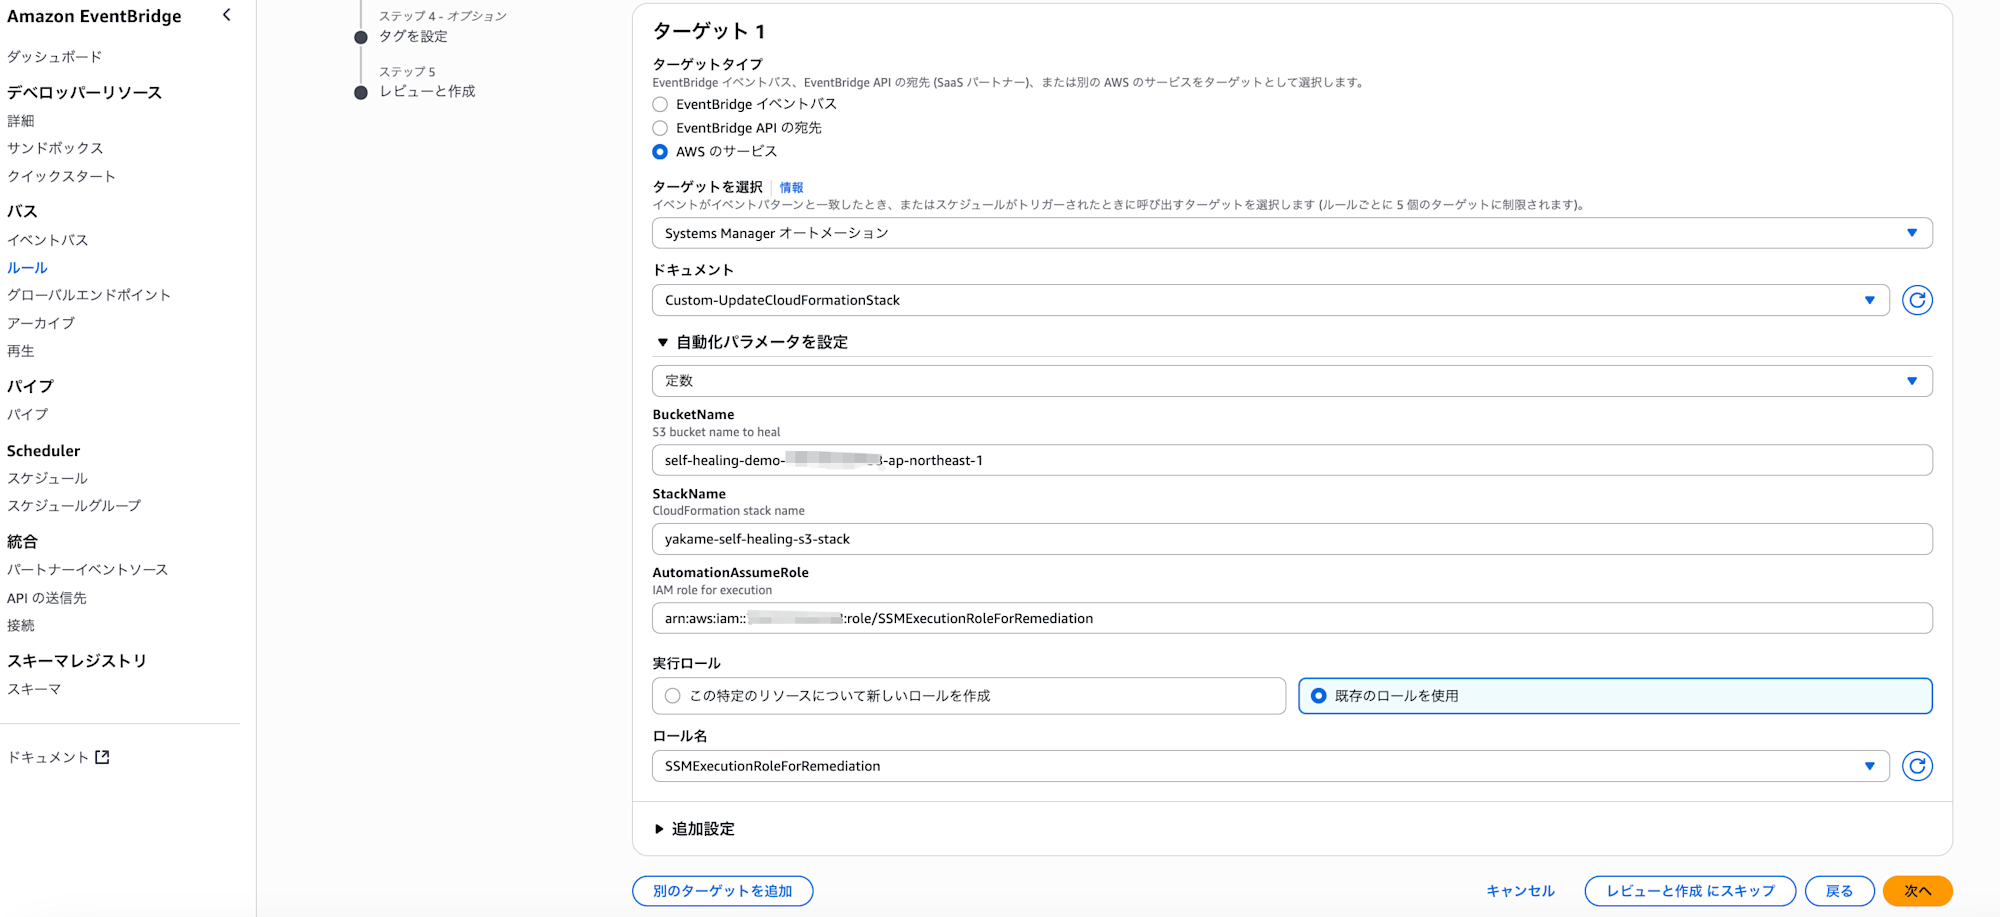
Task: Expand the additional settings section (追加設定)
Action: 694,829
